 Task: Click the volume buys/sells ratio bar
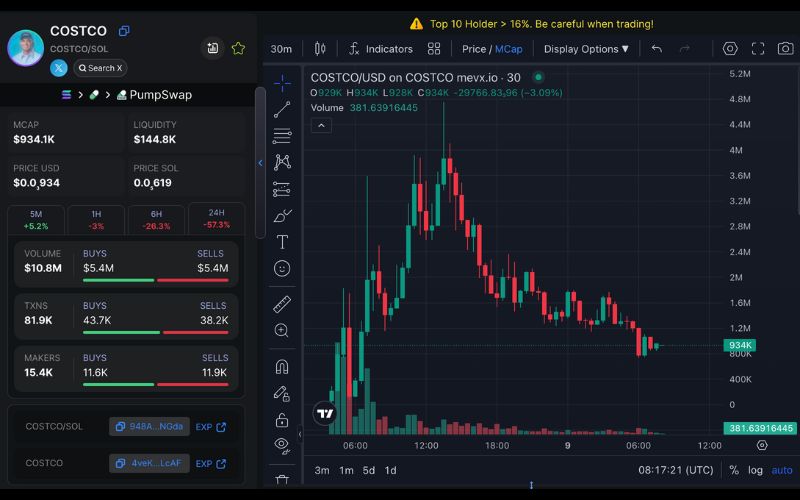156,280
